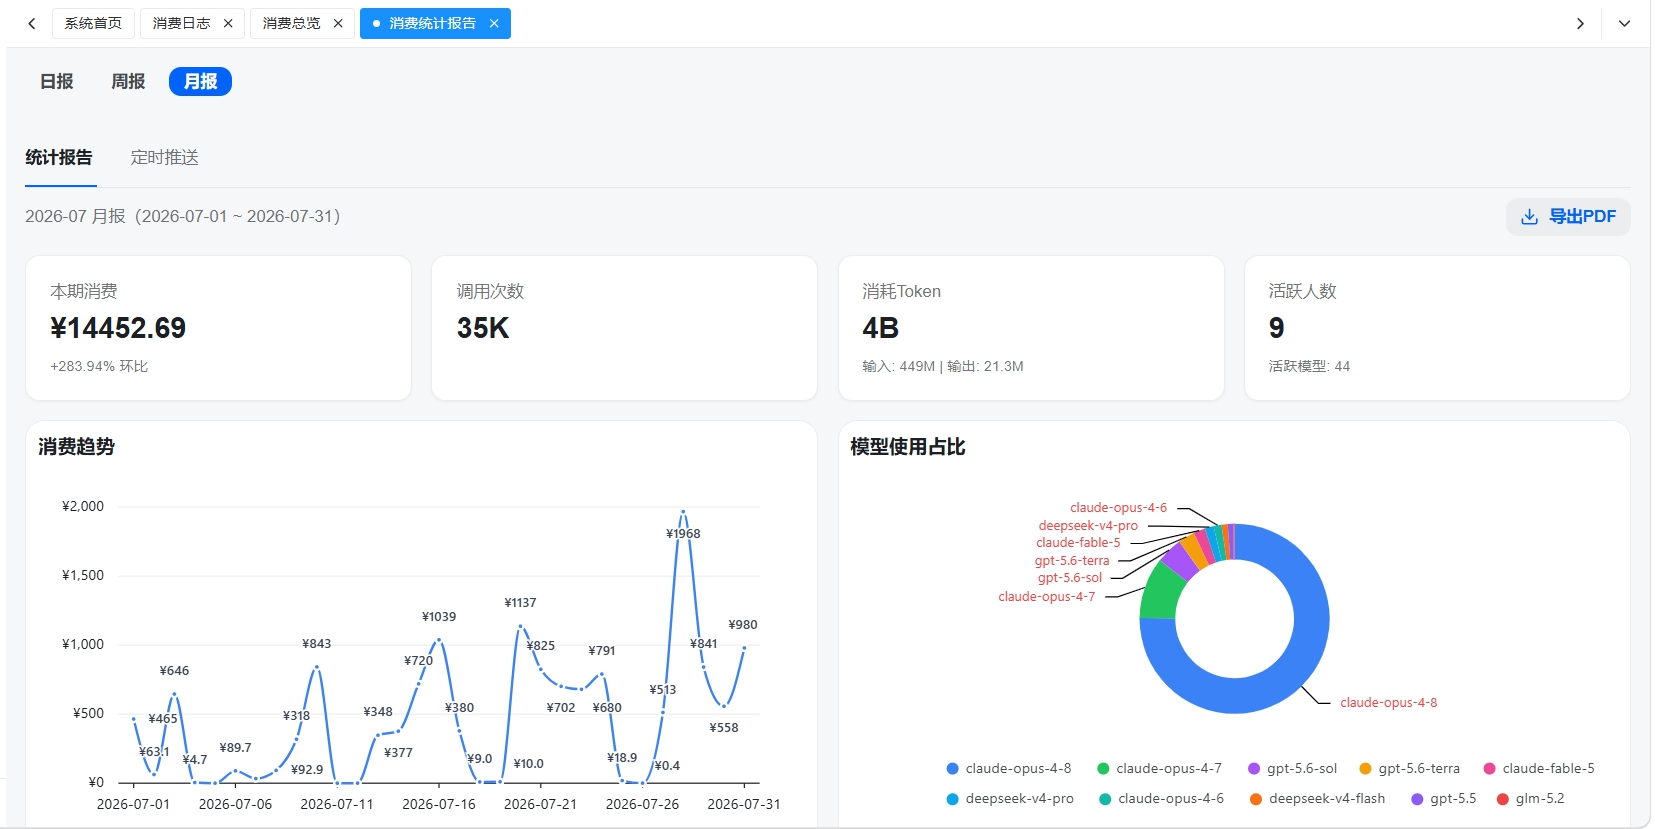
Task: Close the 消费日志 tab
Action: [228, 23]
